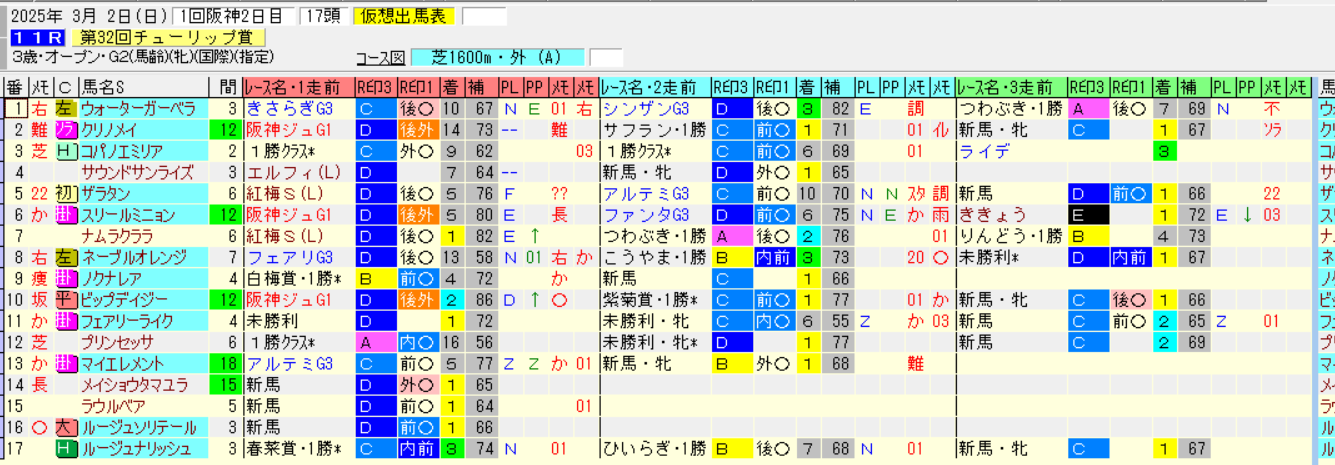1335x465 pixels.
Task: Click the 第32回チューリップ賞 race title
Action: (x=167, y=37)
